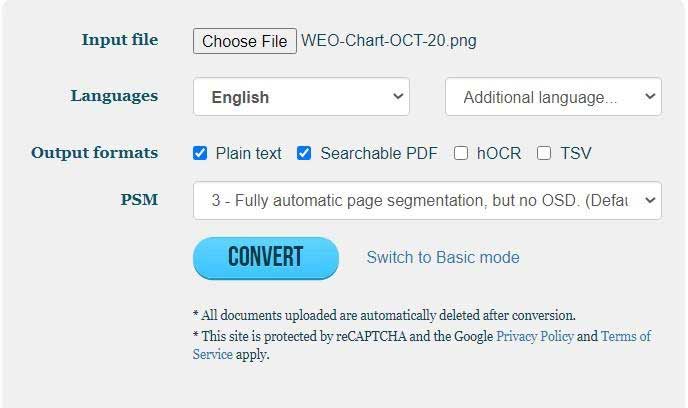Enable the hOCR checkbox box
This screenshot has height=408, width=688.
pyautogui.click(x=461, y=153)
